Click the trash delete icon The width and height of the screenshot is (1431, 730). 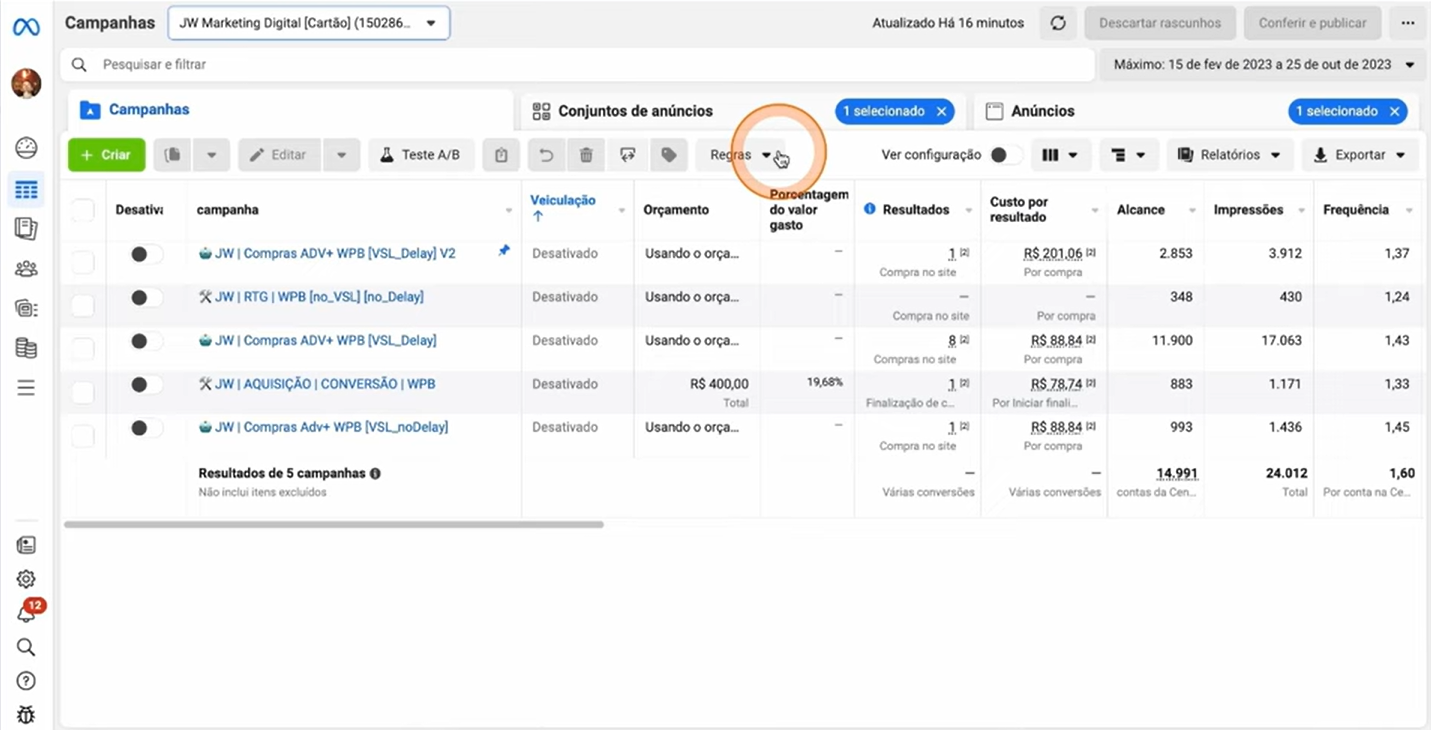[586, 155]
